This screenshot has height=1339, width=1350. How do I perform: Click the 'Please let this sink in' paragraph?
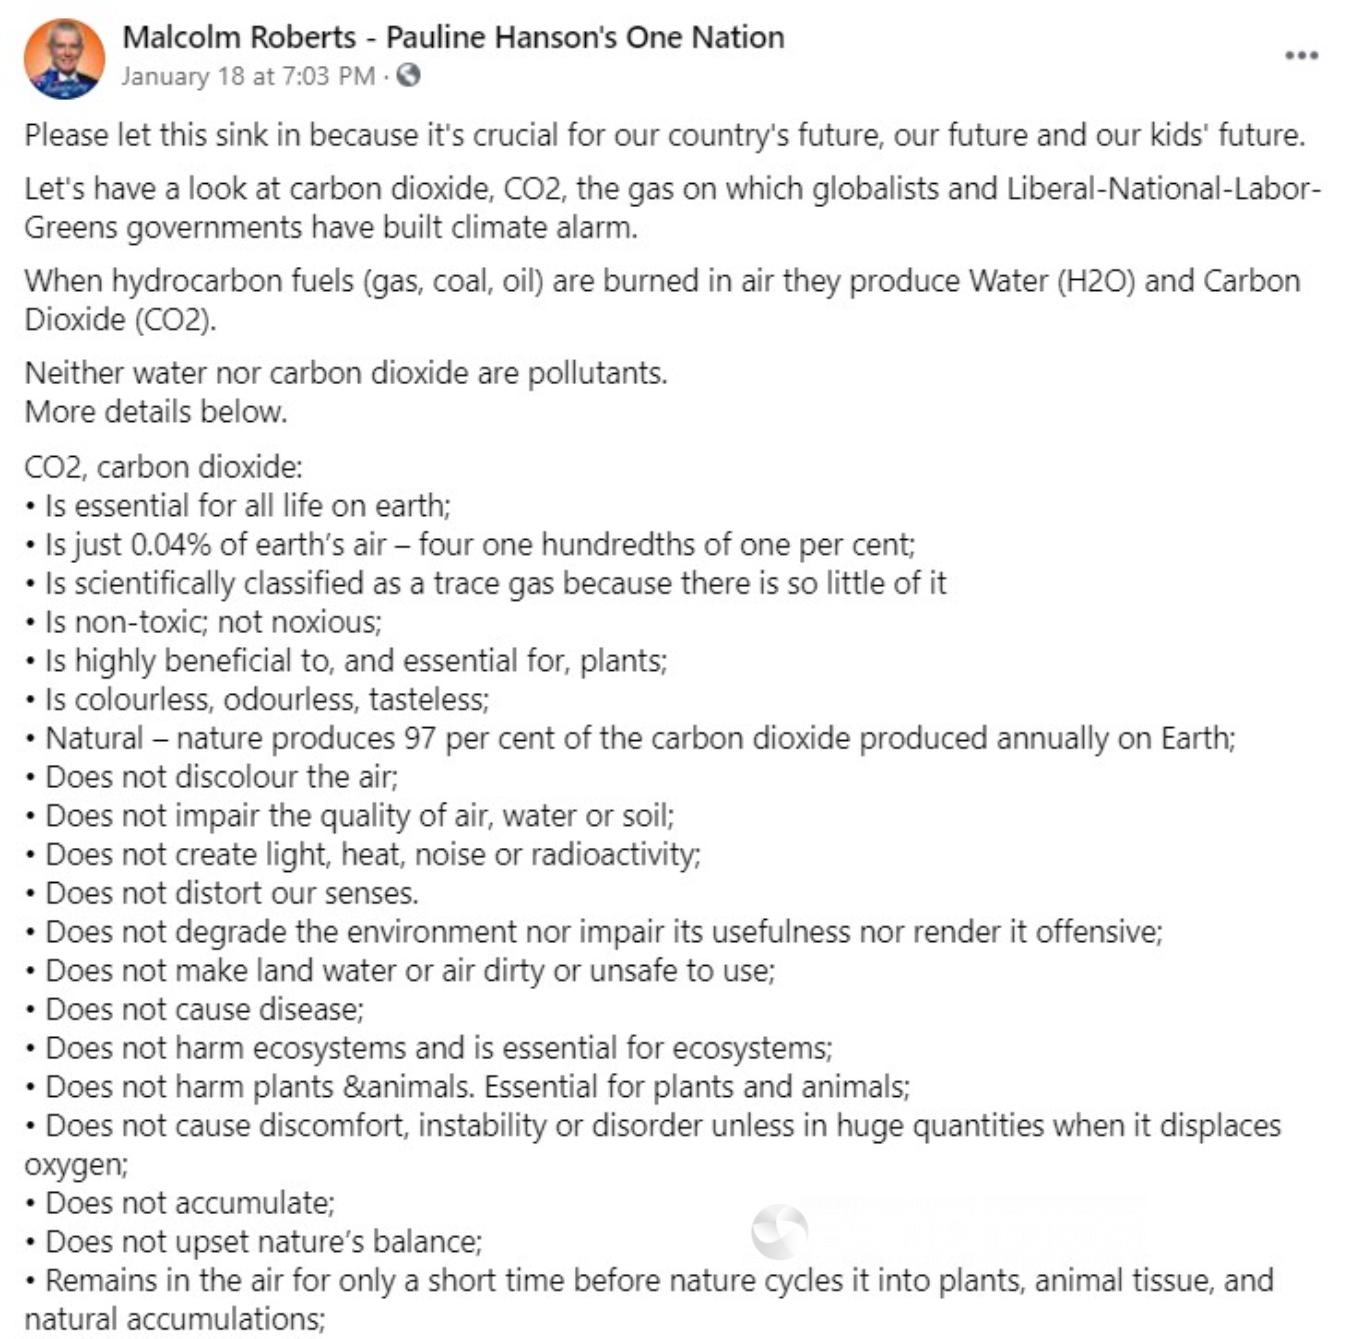(x=665, y=135)
